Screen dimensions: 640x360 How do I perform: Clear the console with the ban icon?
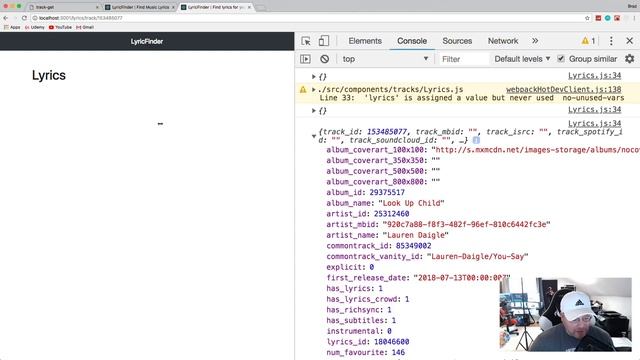click(x=324, y=59)
